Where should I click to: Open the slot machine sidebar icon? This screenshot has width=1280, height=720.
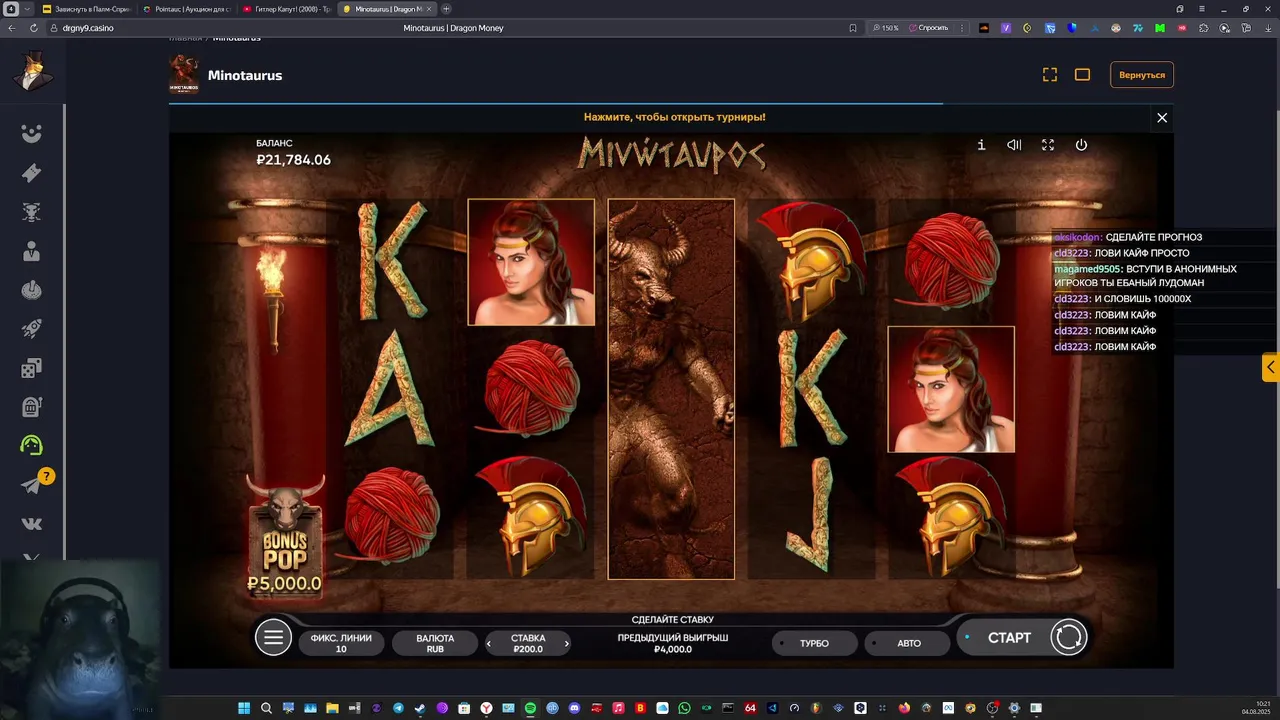32,407
